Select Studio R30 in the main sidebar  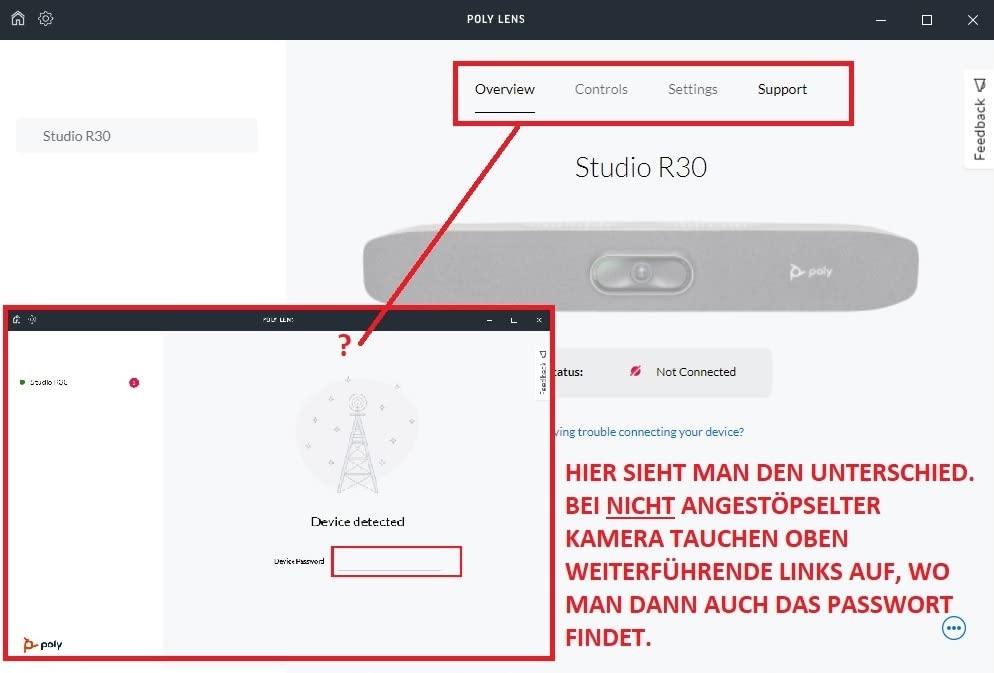point(136,136)
